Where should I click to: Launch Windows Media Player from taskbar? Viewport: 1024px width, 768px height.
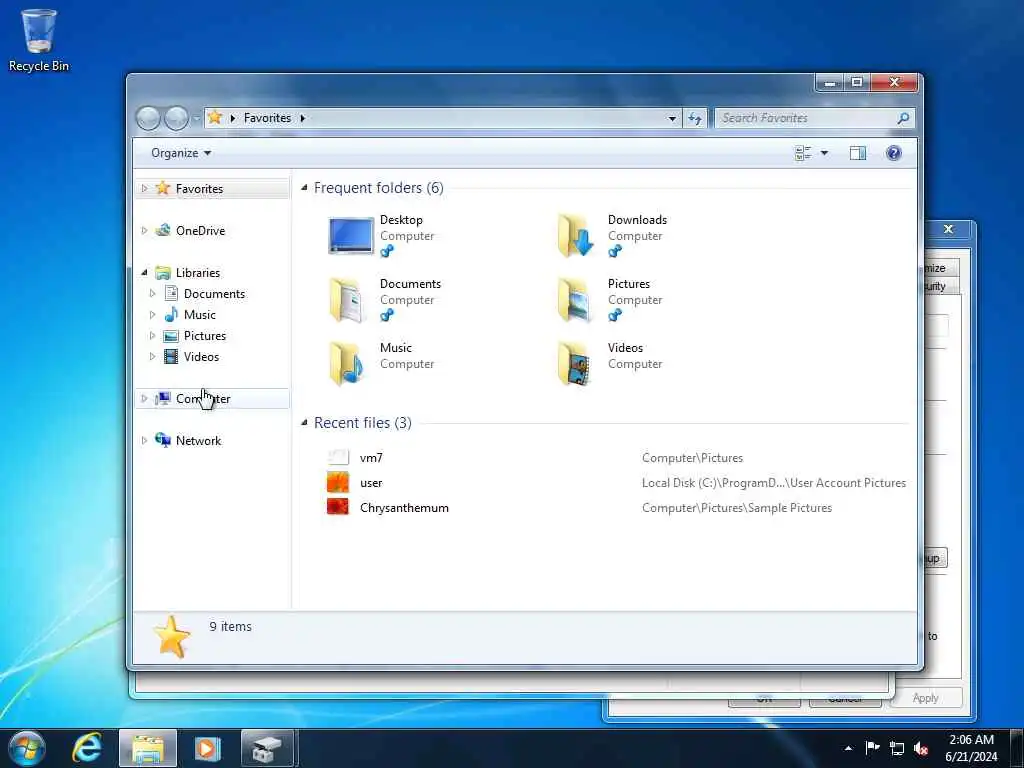click(x=207, y=748)
